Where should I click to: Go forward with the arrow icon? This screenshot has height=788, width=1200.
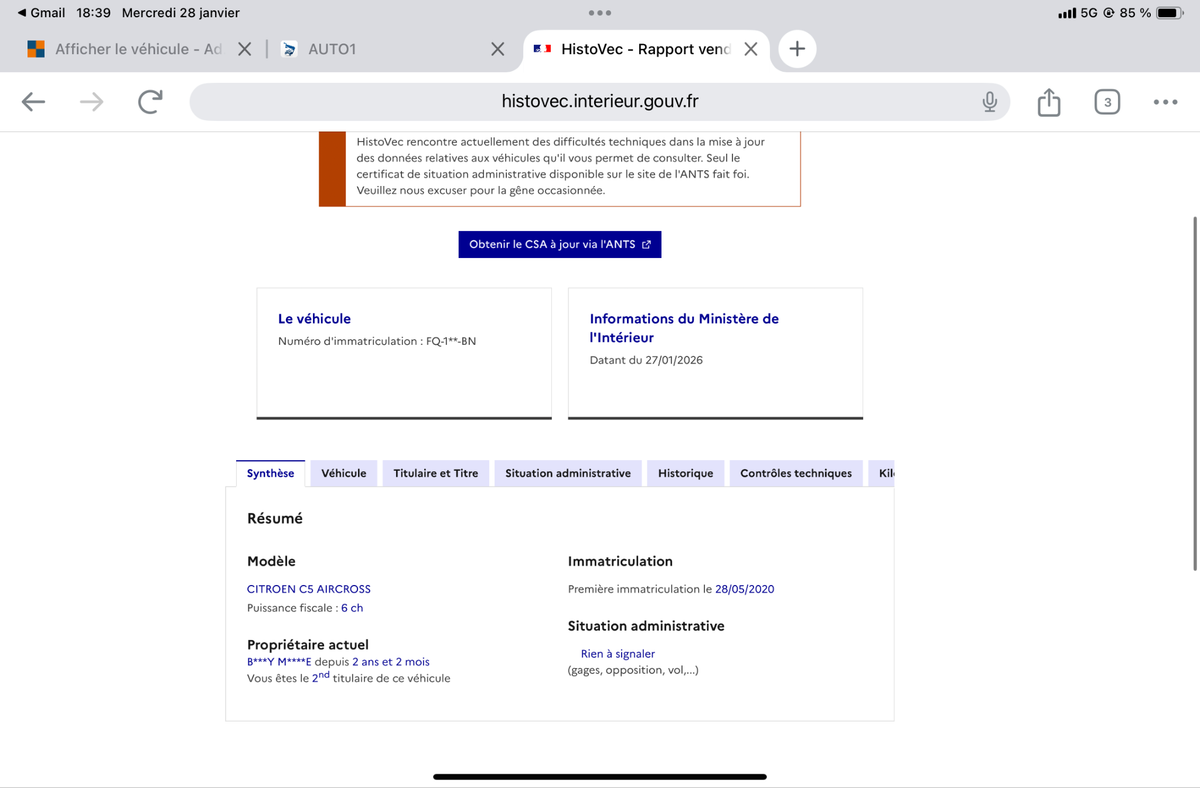pyautogui.click(x=92, y=101)
